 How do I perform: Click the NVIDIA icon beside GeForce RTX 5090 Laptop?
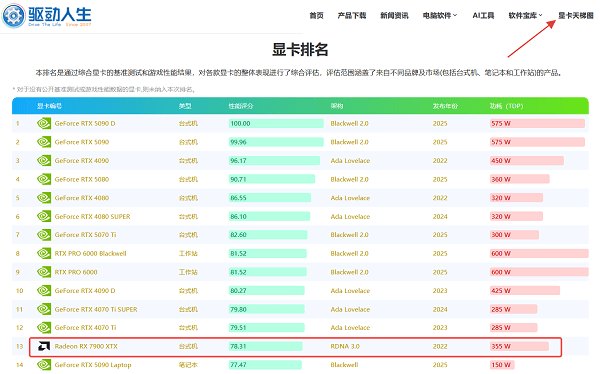[44, 365]
